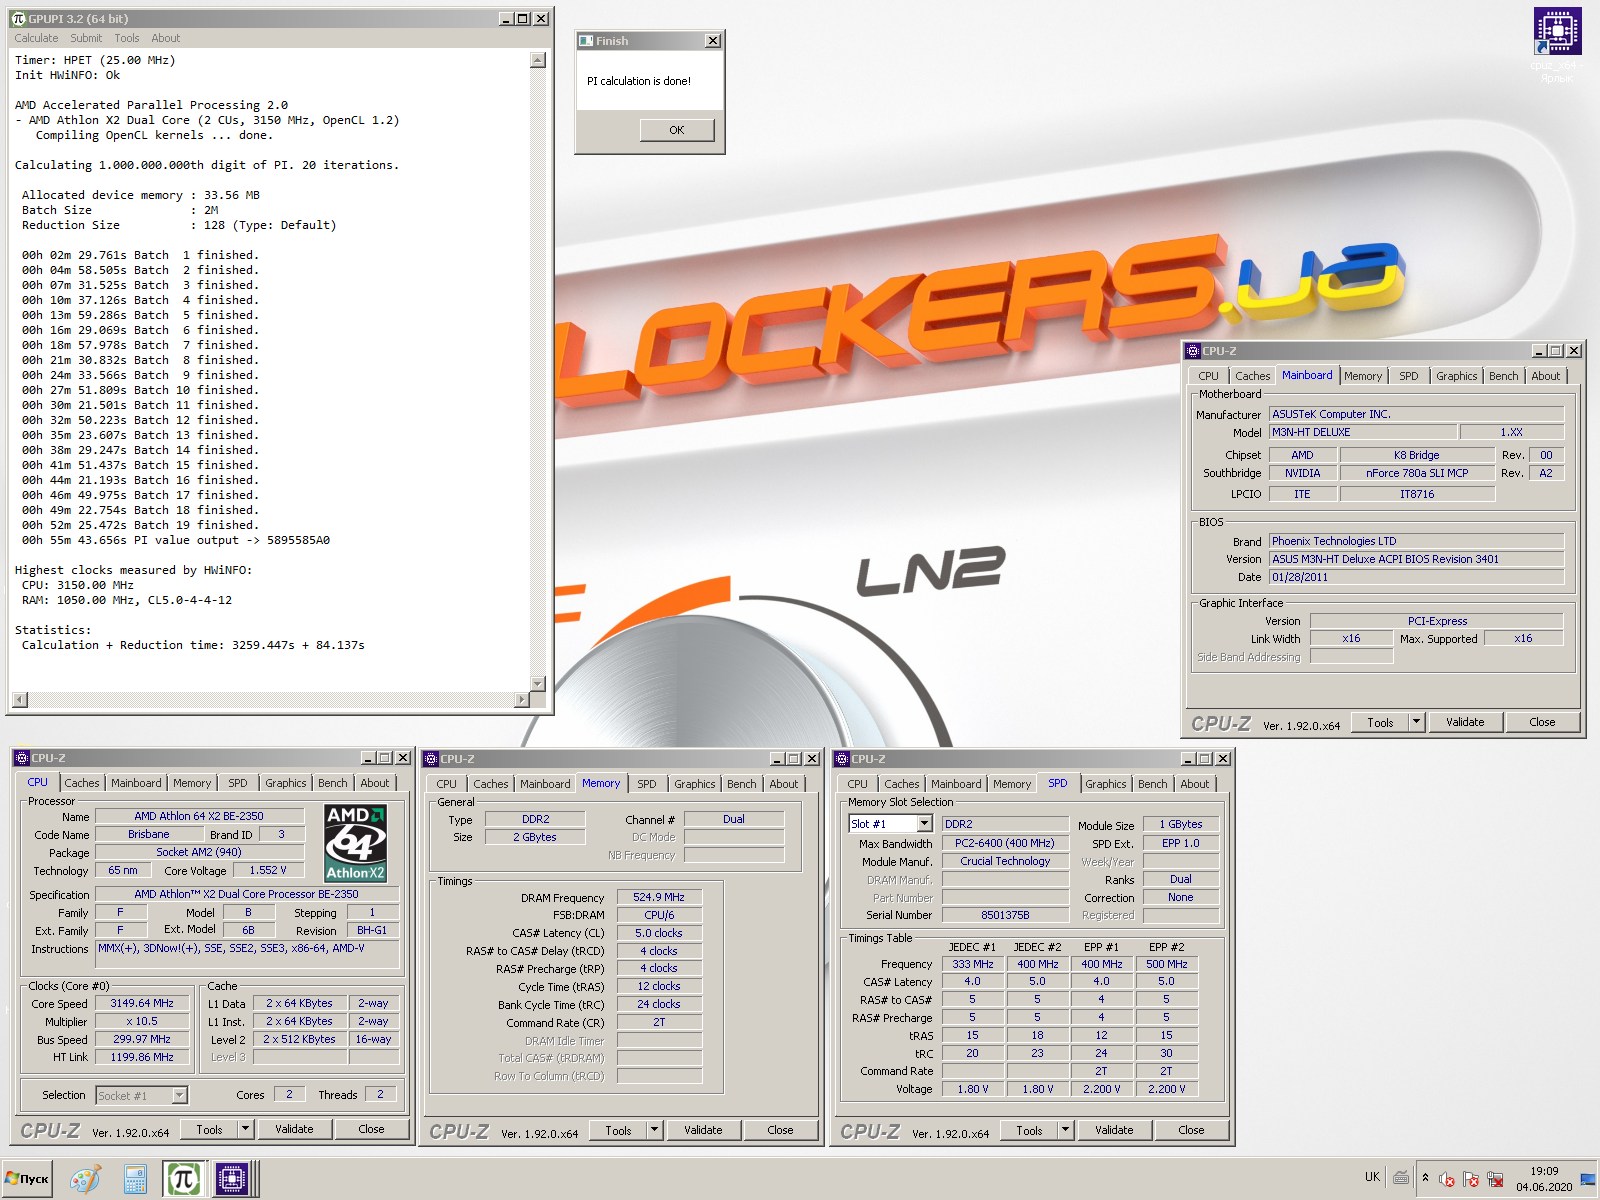Click the title bar icon of the Memory CPU-Z window
The image size is (1600, 1200).
coord(431,759)
